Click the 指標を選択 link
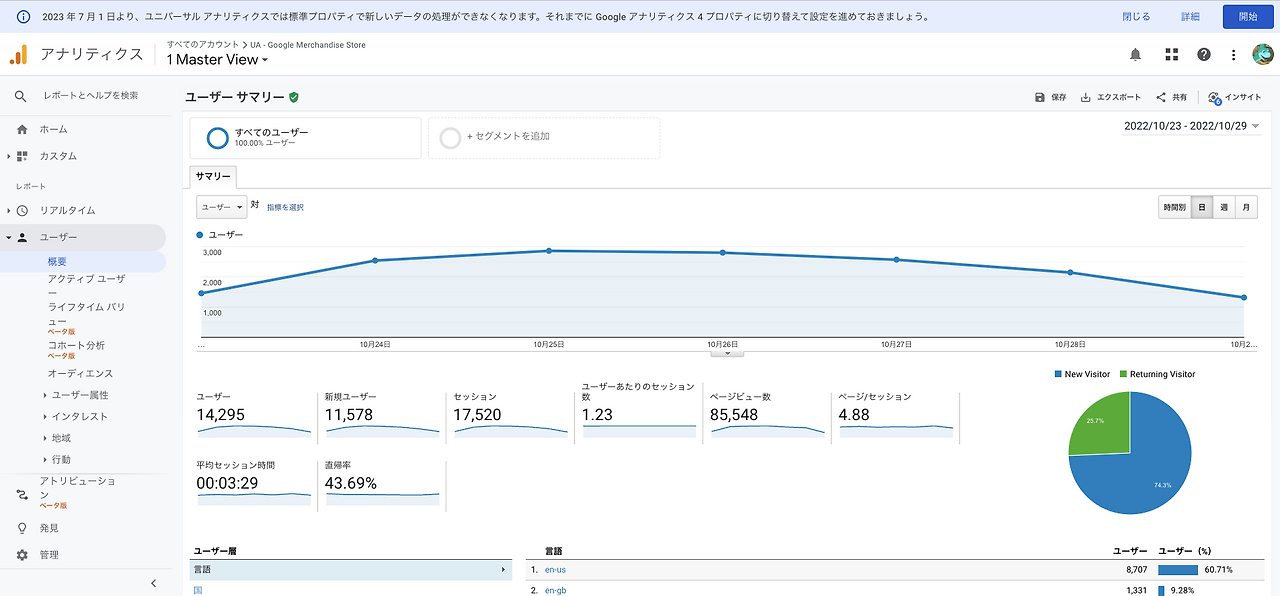1280x596 pixels. (x=285, y=207)
